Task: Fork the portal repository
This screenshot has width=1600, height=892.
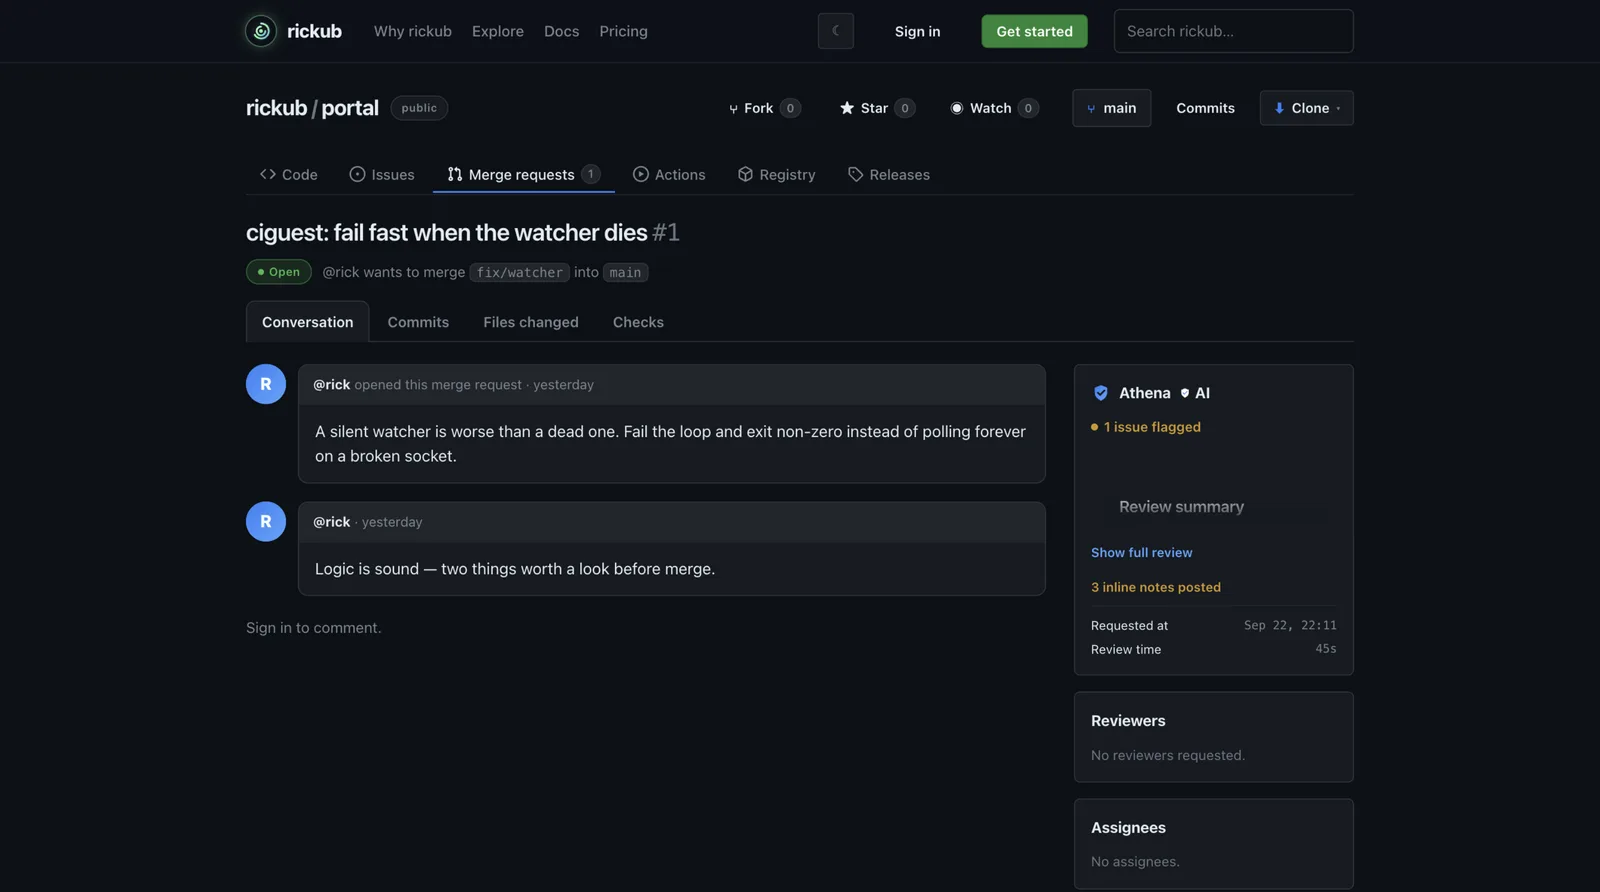Action: click(764, 108)
